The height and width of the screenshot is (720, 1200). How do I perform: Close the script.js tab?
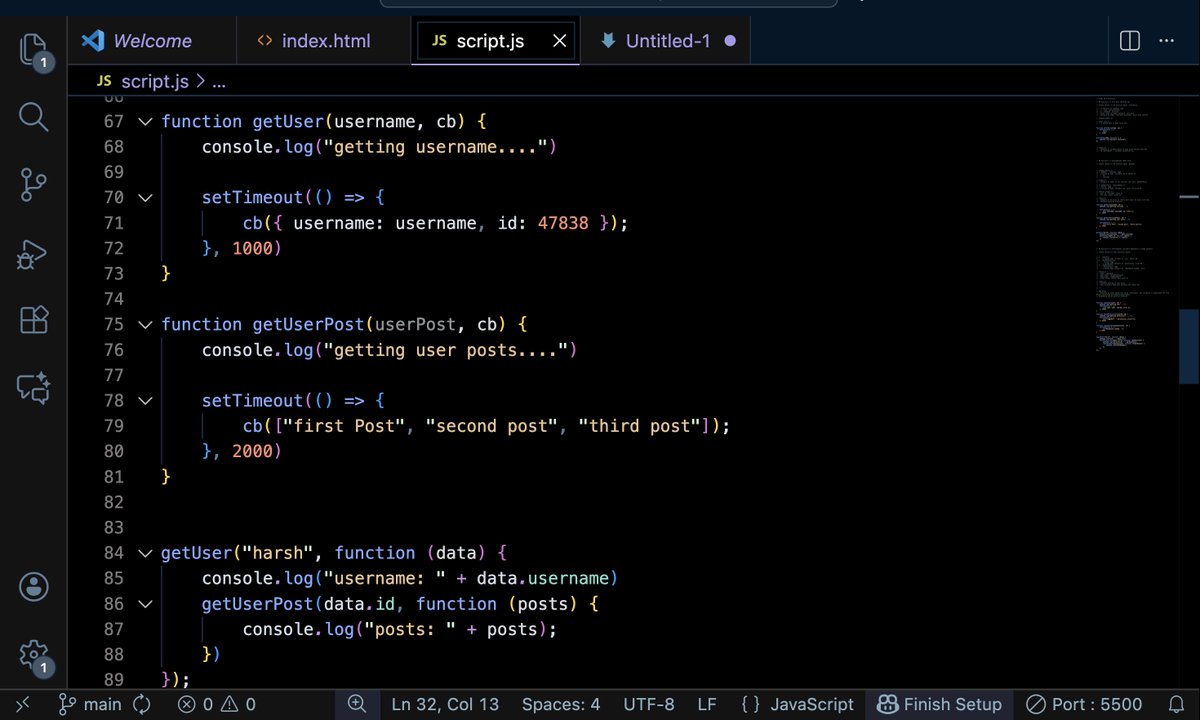click(560, 41)
